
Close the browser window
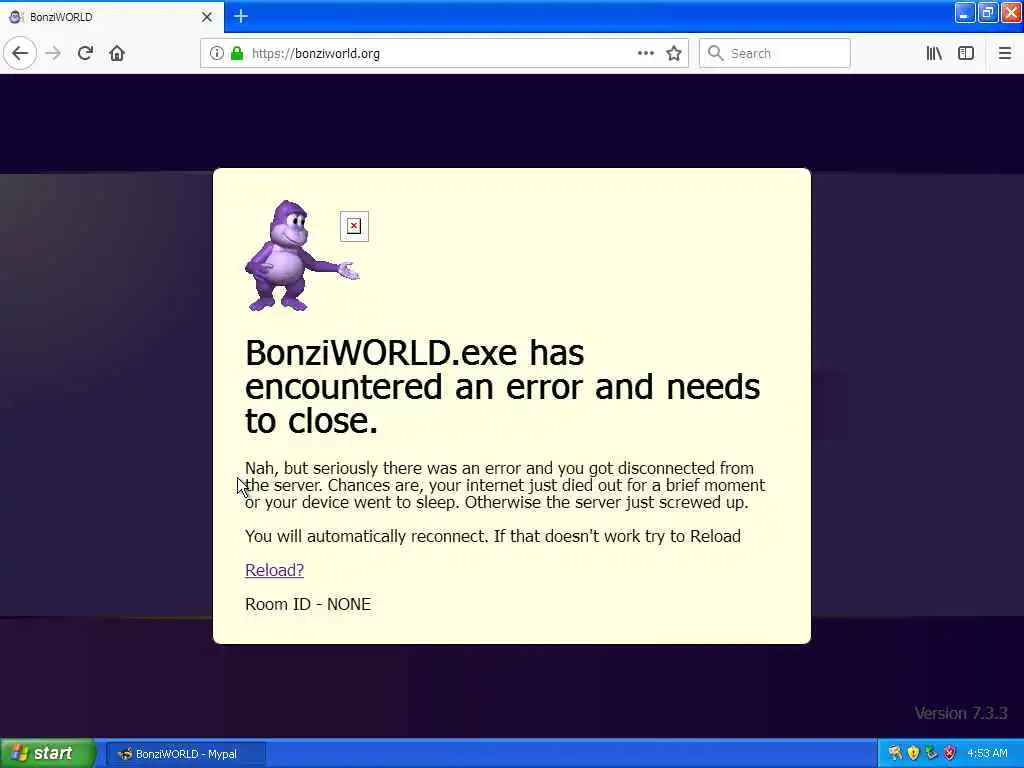click(1012, 12)
